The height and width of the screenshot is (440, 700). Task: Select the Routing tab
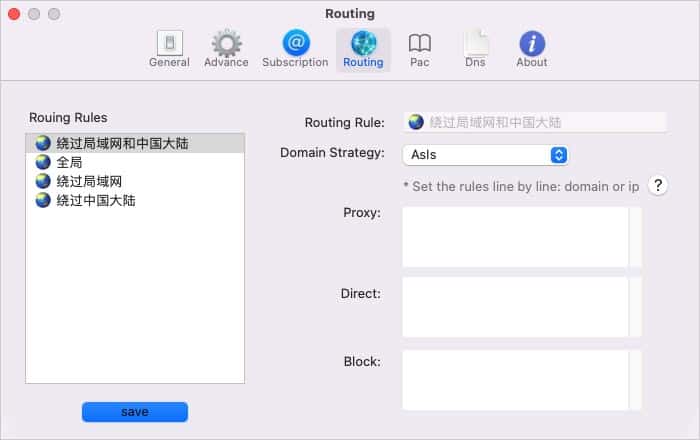(x=363, y=50)
